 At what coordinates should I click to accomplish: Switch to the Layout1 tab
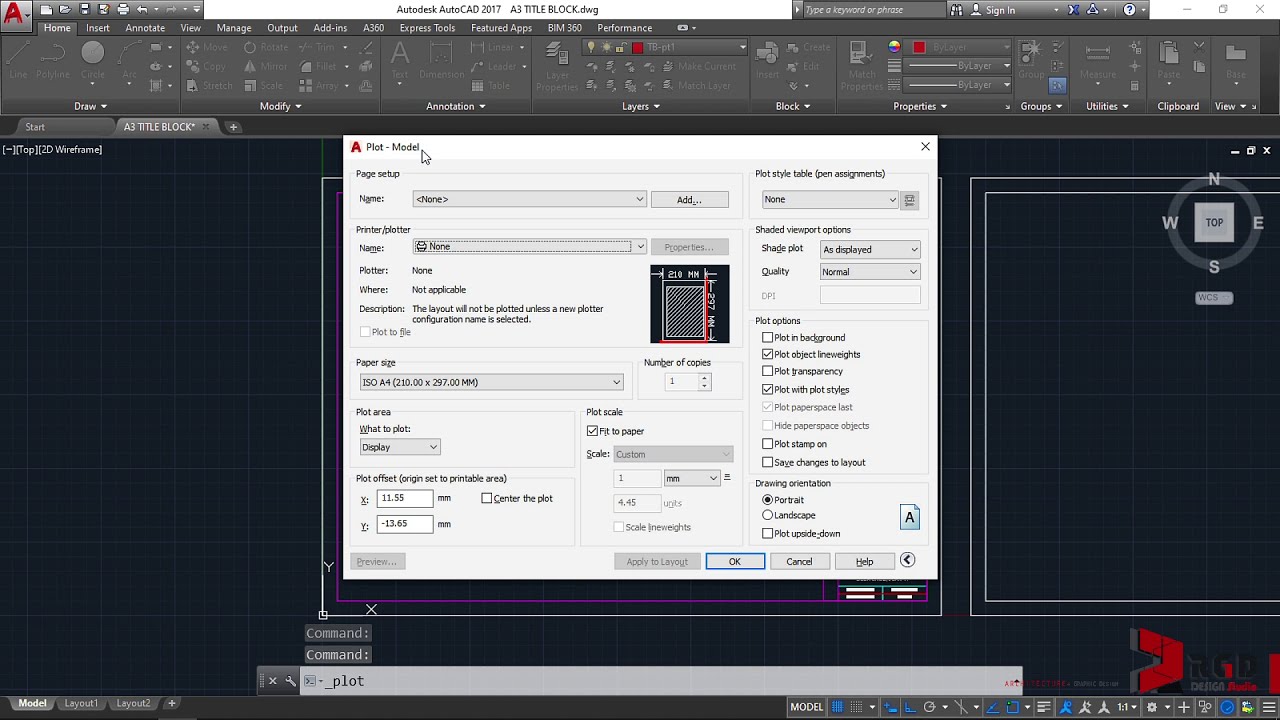pyautogui.click(x=82, y=703)
